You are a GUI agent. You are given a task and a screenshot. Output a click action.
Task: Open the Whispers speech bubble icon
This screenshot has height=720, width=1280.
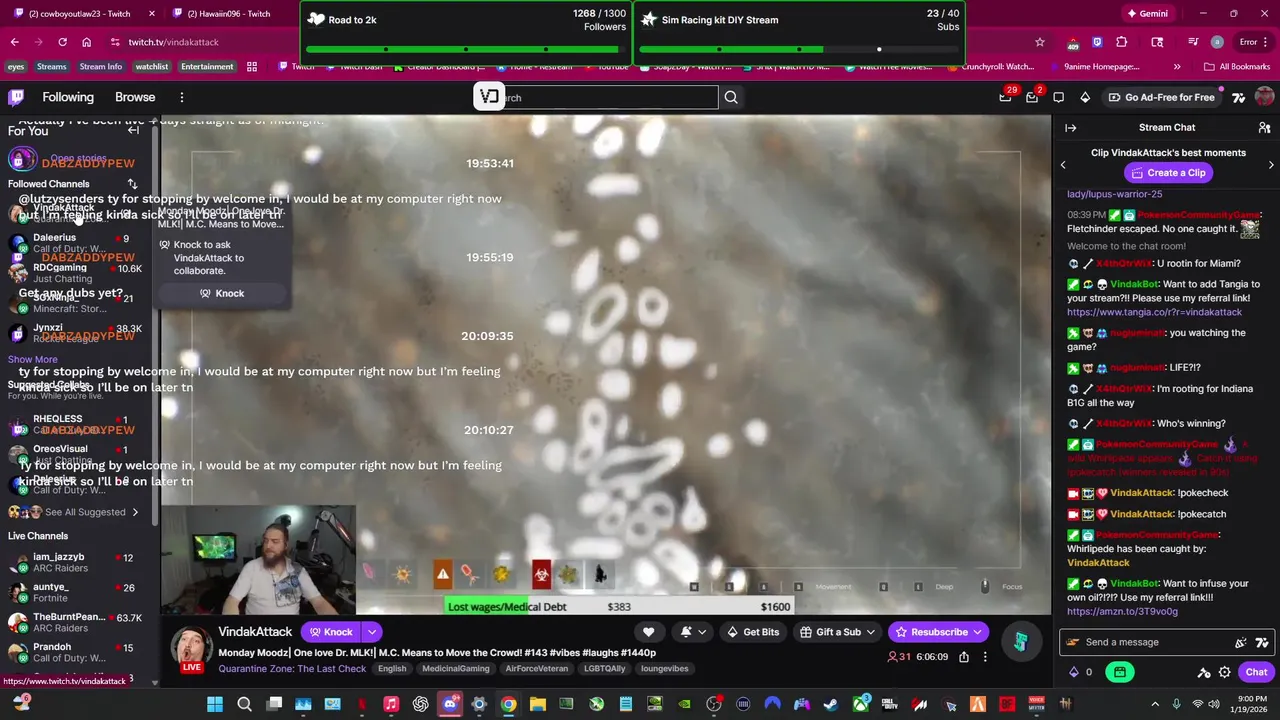click(x=1058, y=97)
